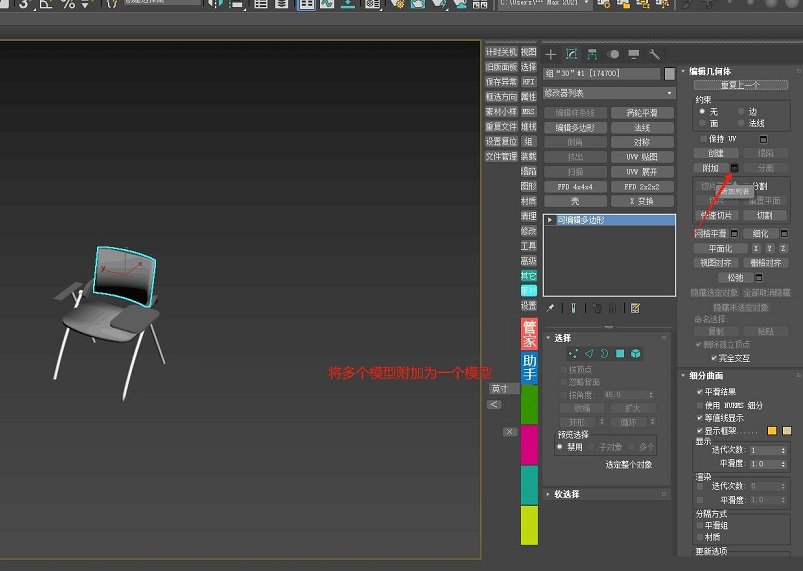The height and width of the screenshot is (571, 803).
Task: Toggle Show End Result icon below stack
Action: tap(574, 308)
